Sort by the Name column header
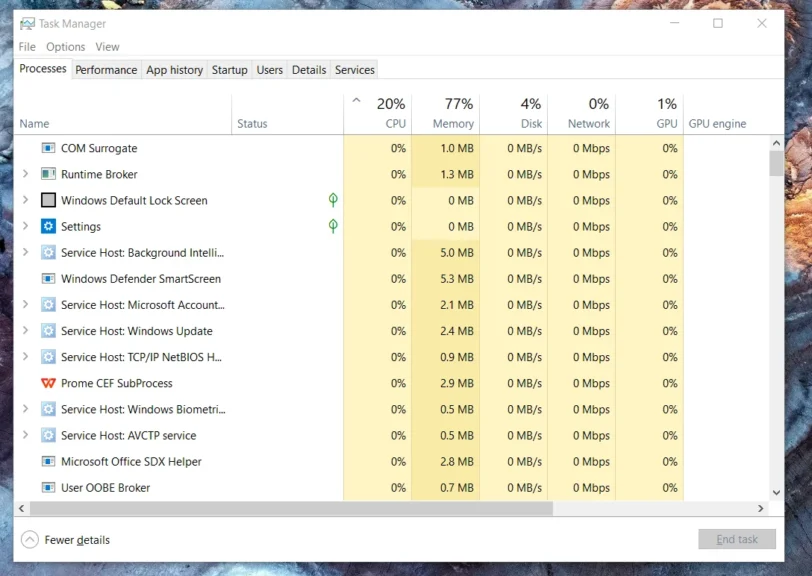This screenshot has width=812, height=576. [x=123, y=114]
